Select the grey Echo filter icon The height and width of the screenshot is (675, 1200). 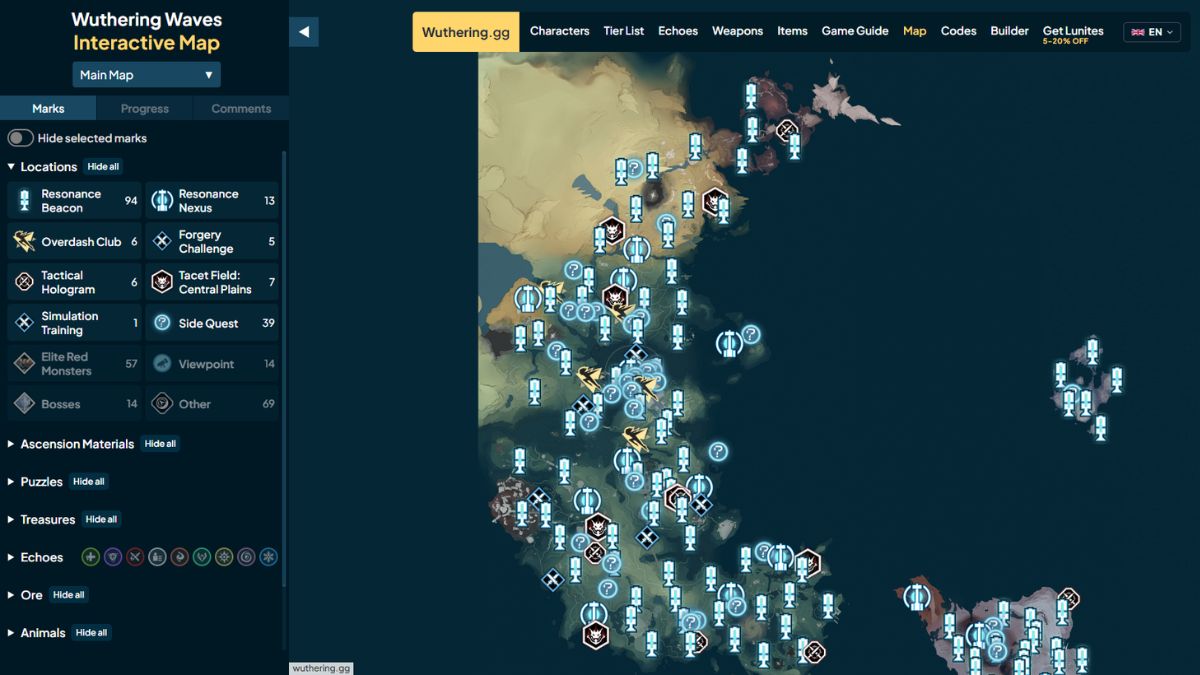157,557
